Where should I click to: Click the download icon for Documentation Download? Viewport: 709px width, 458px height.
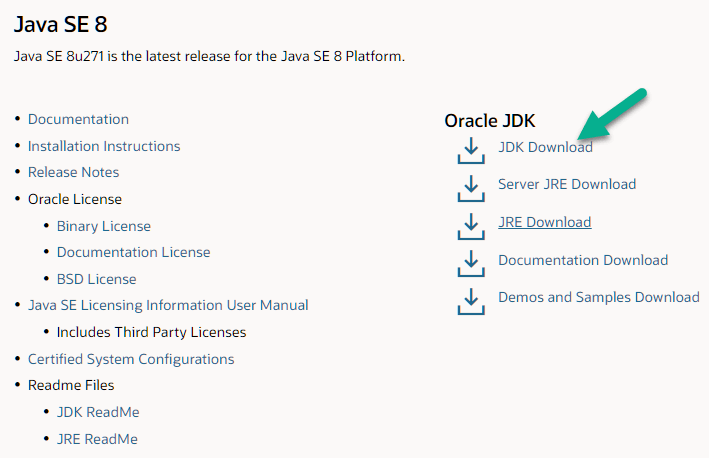470,263
